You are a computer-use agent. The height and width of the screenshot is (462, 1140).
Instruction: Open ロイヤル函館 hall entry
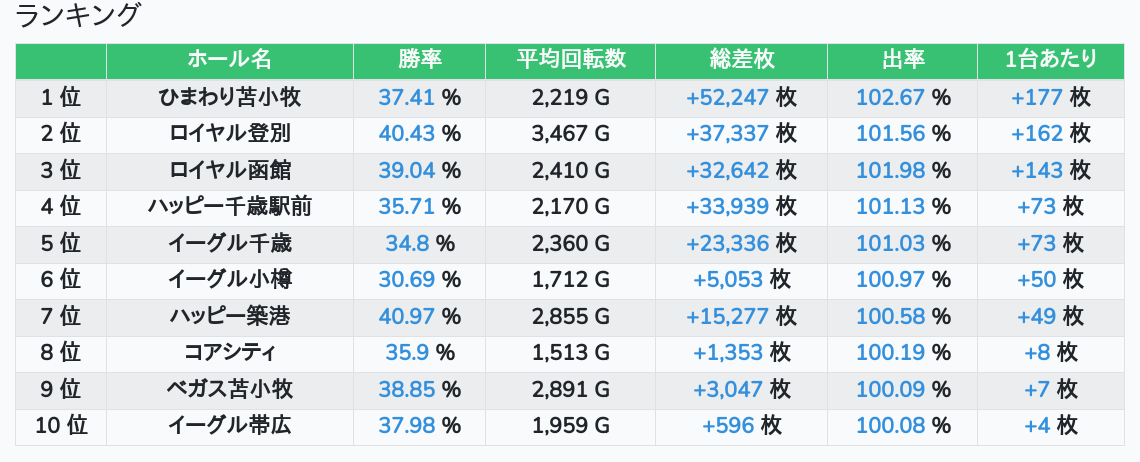(x=229, y=171)
